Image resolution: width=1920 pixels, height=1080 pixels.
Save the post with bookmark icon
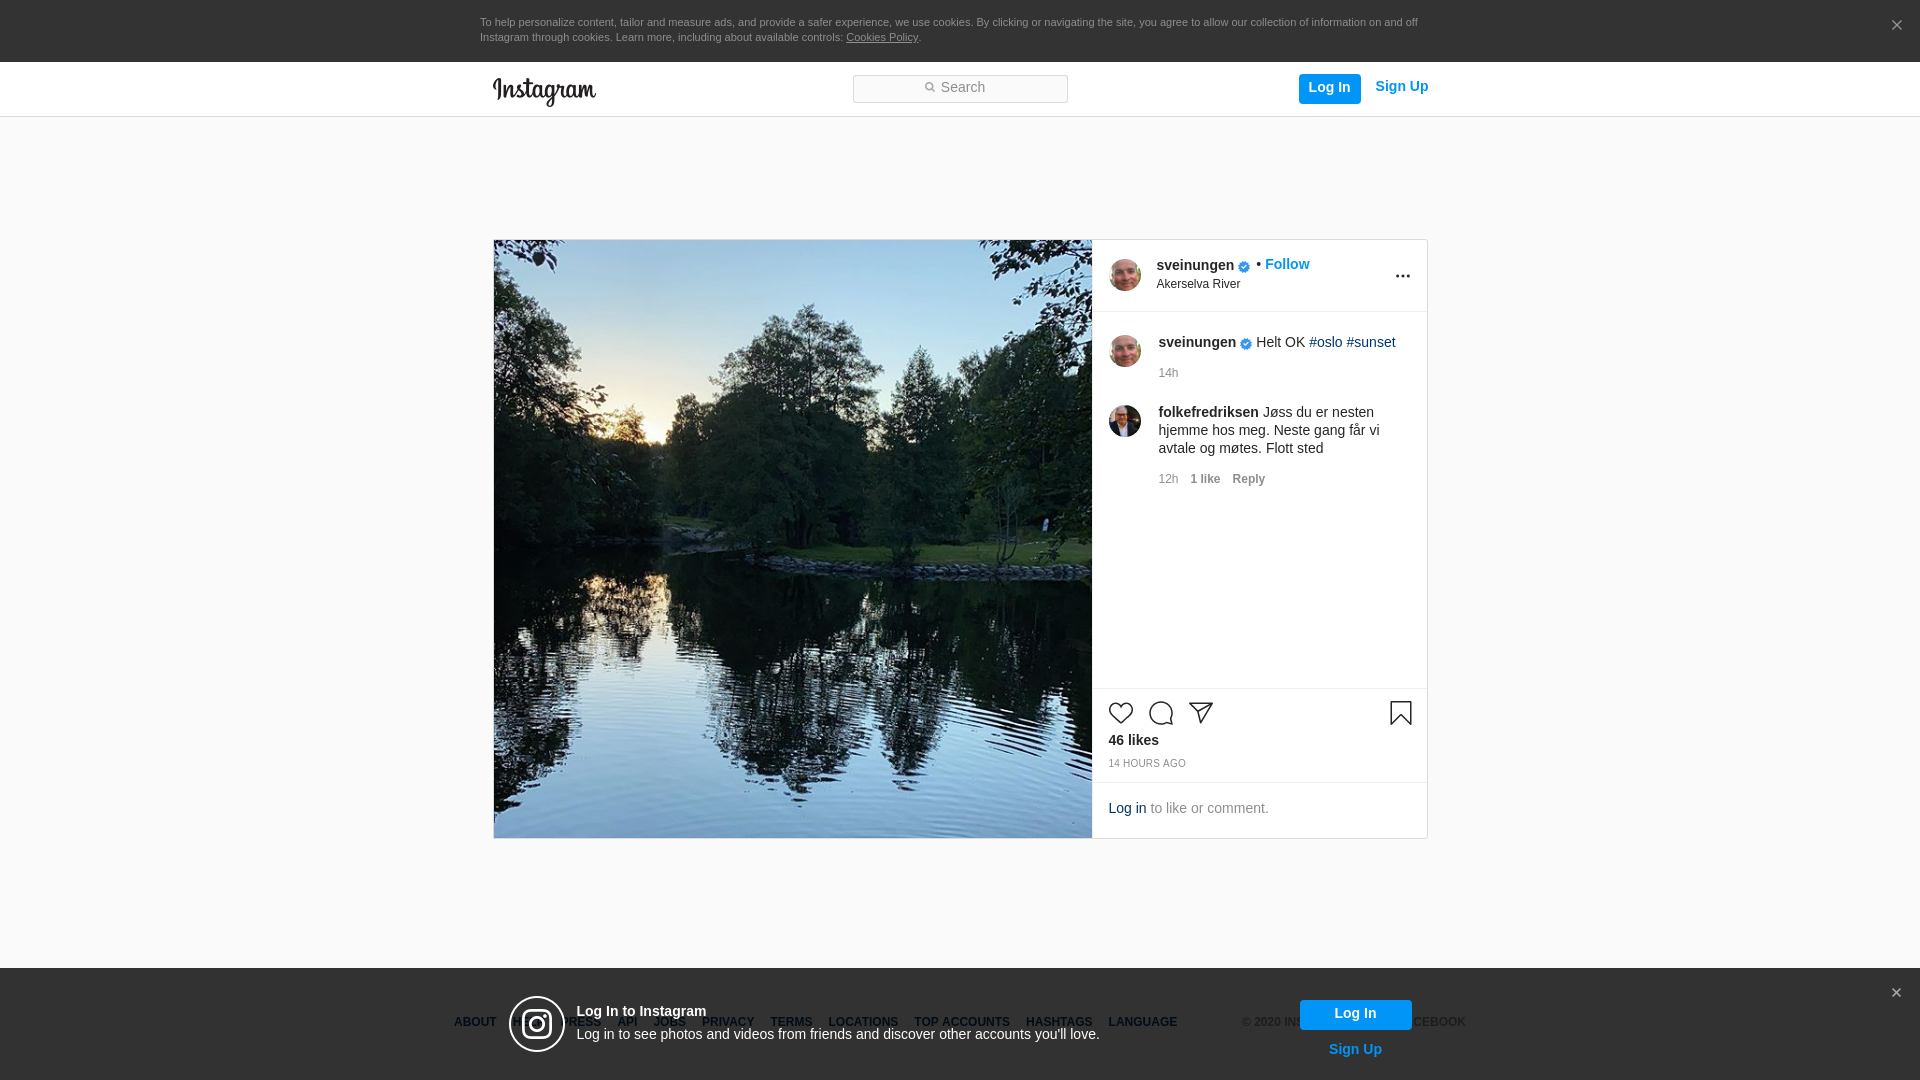[1400, 713]
